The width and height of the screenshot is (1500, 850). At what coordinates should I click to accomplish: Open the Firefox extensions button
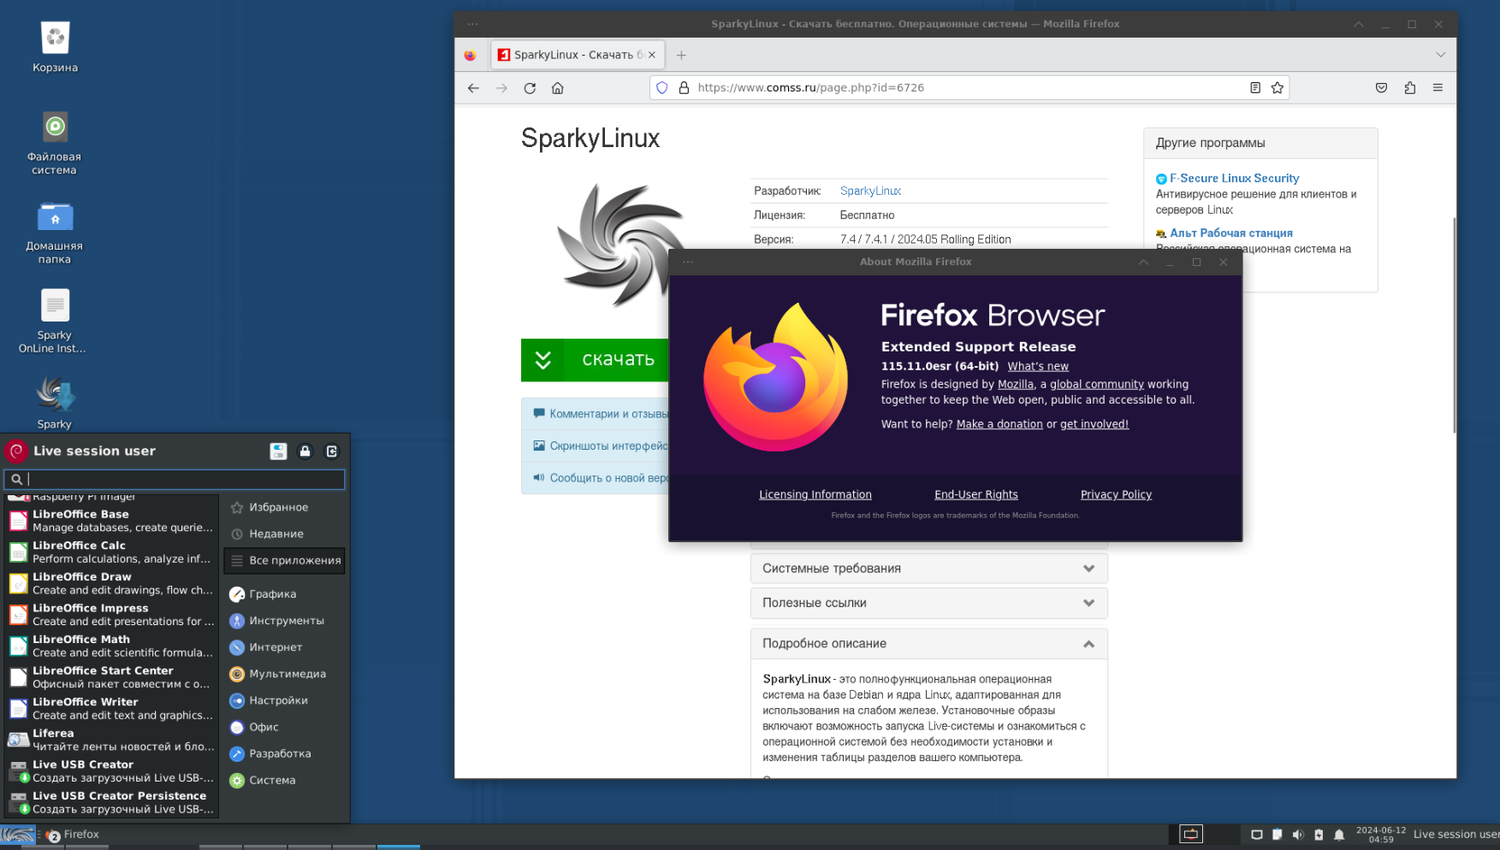tap(1410, 88)
